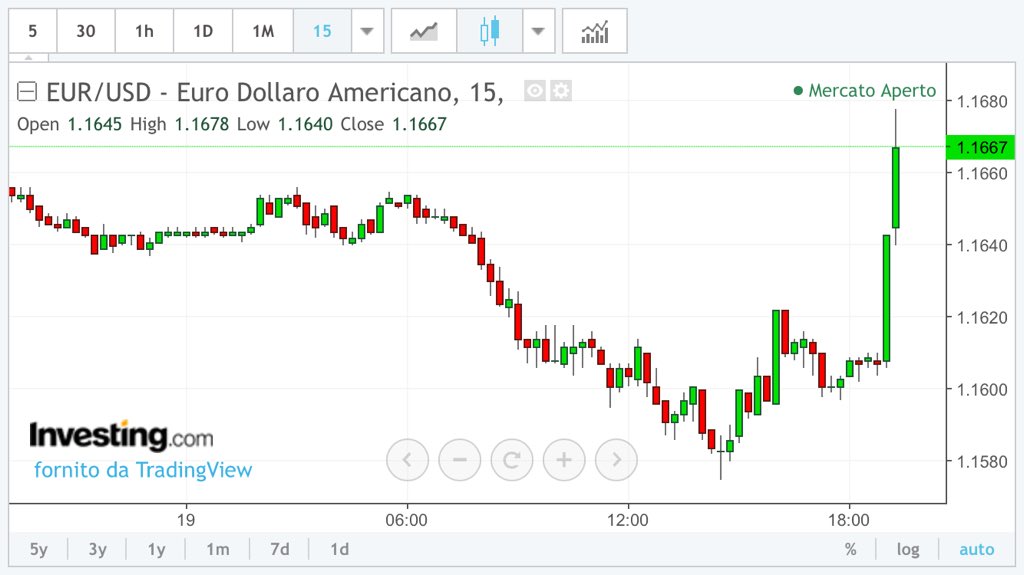Click the 12:00 time axis label
Image resolution: width=1024 pixels, height=575 pixels.
[x=628, y=520]
